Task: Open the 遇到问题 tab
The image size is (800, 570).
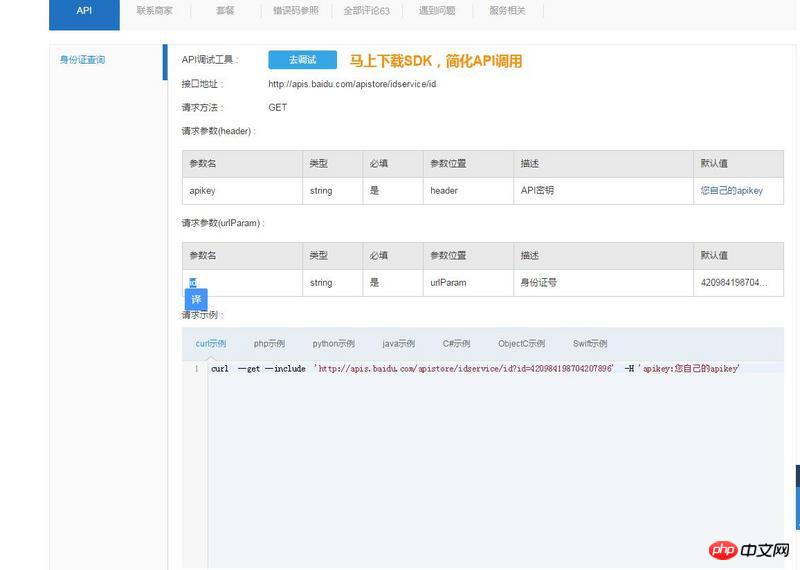Action: coord(437,11)
